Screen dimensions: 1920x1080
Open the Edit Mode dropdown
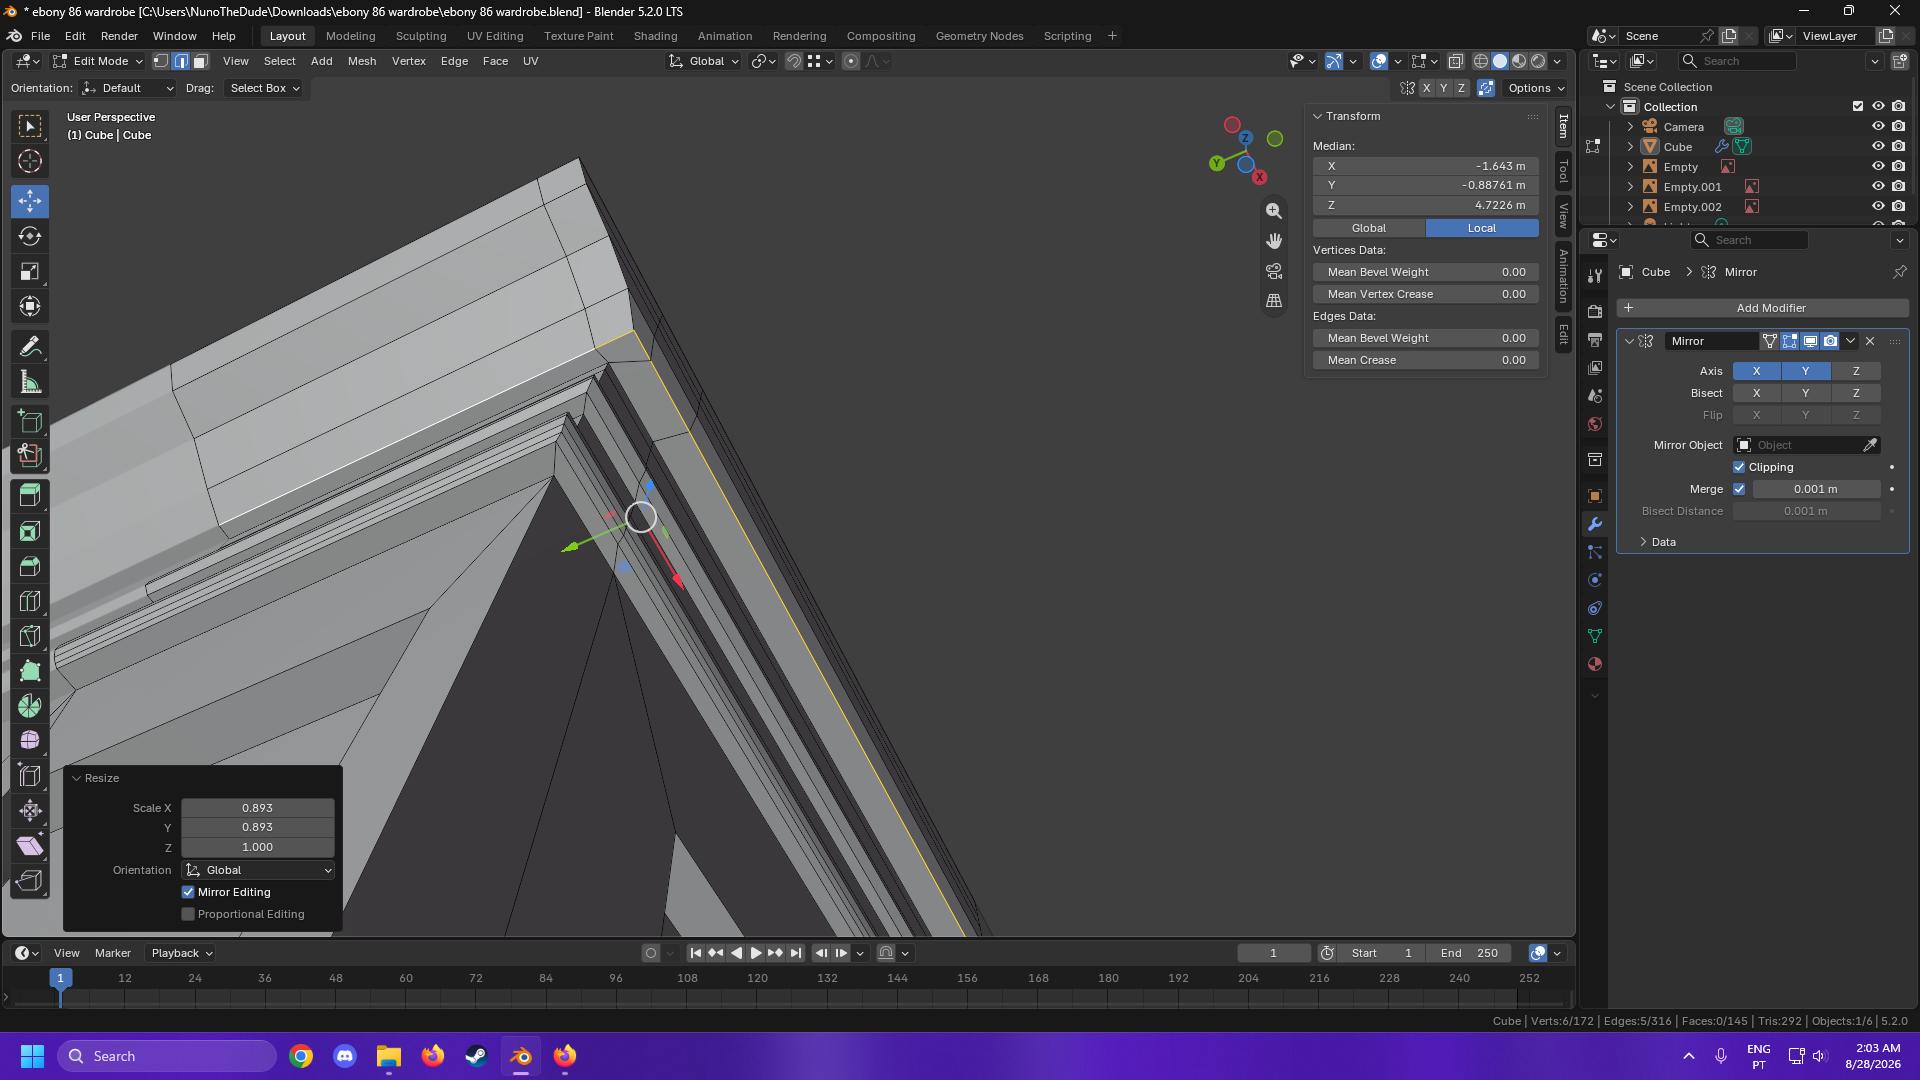click(98, 61)
